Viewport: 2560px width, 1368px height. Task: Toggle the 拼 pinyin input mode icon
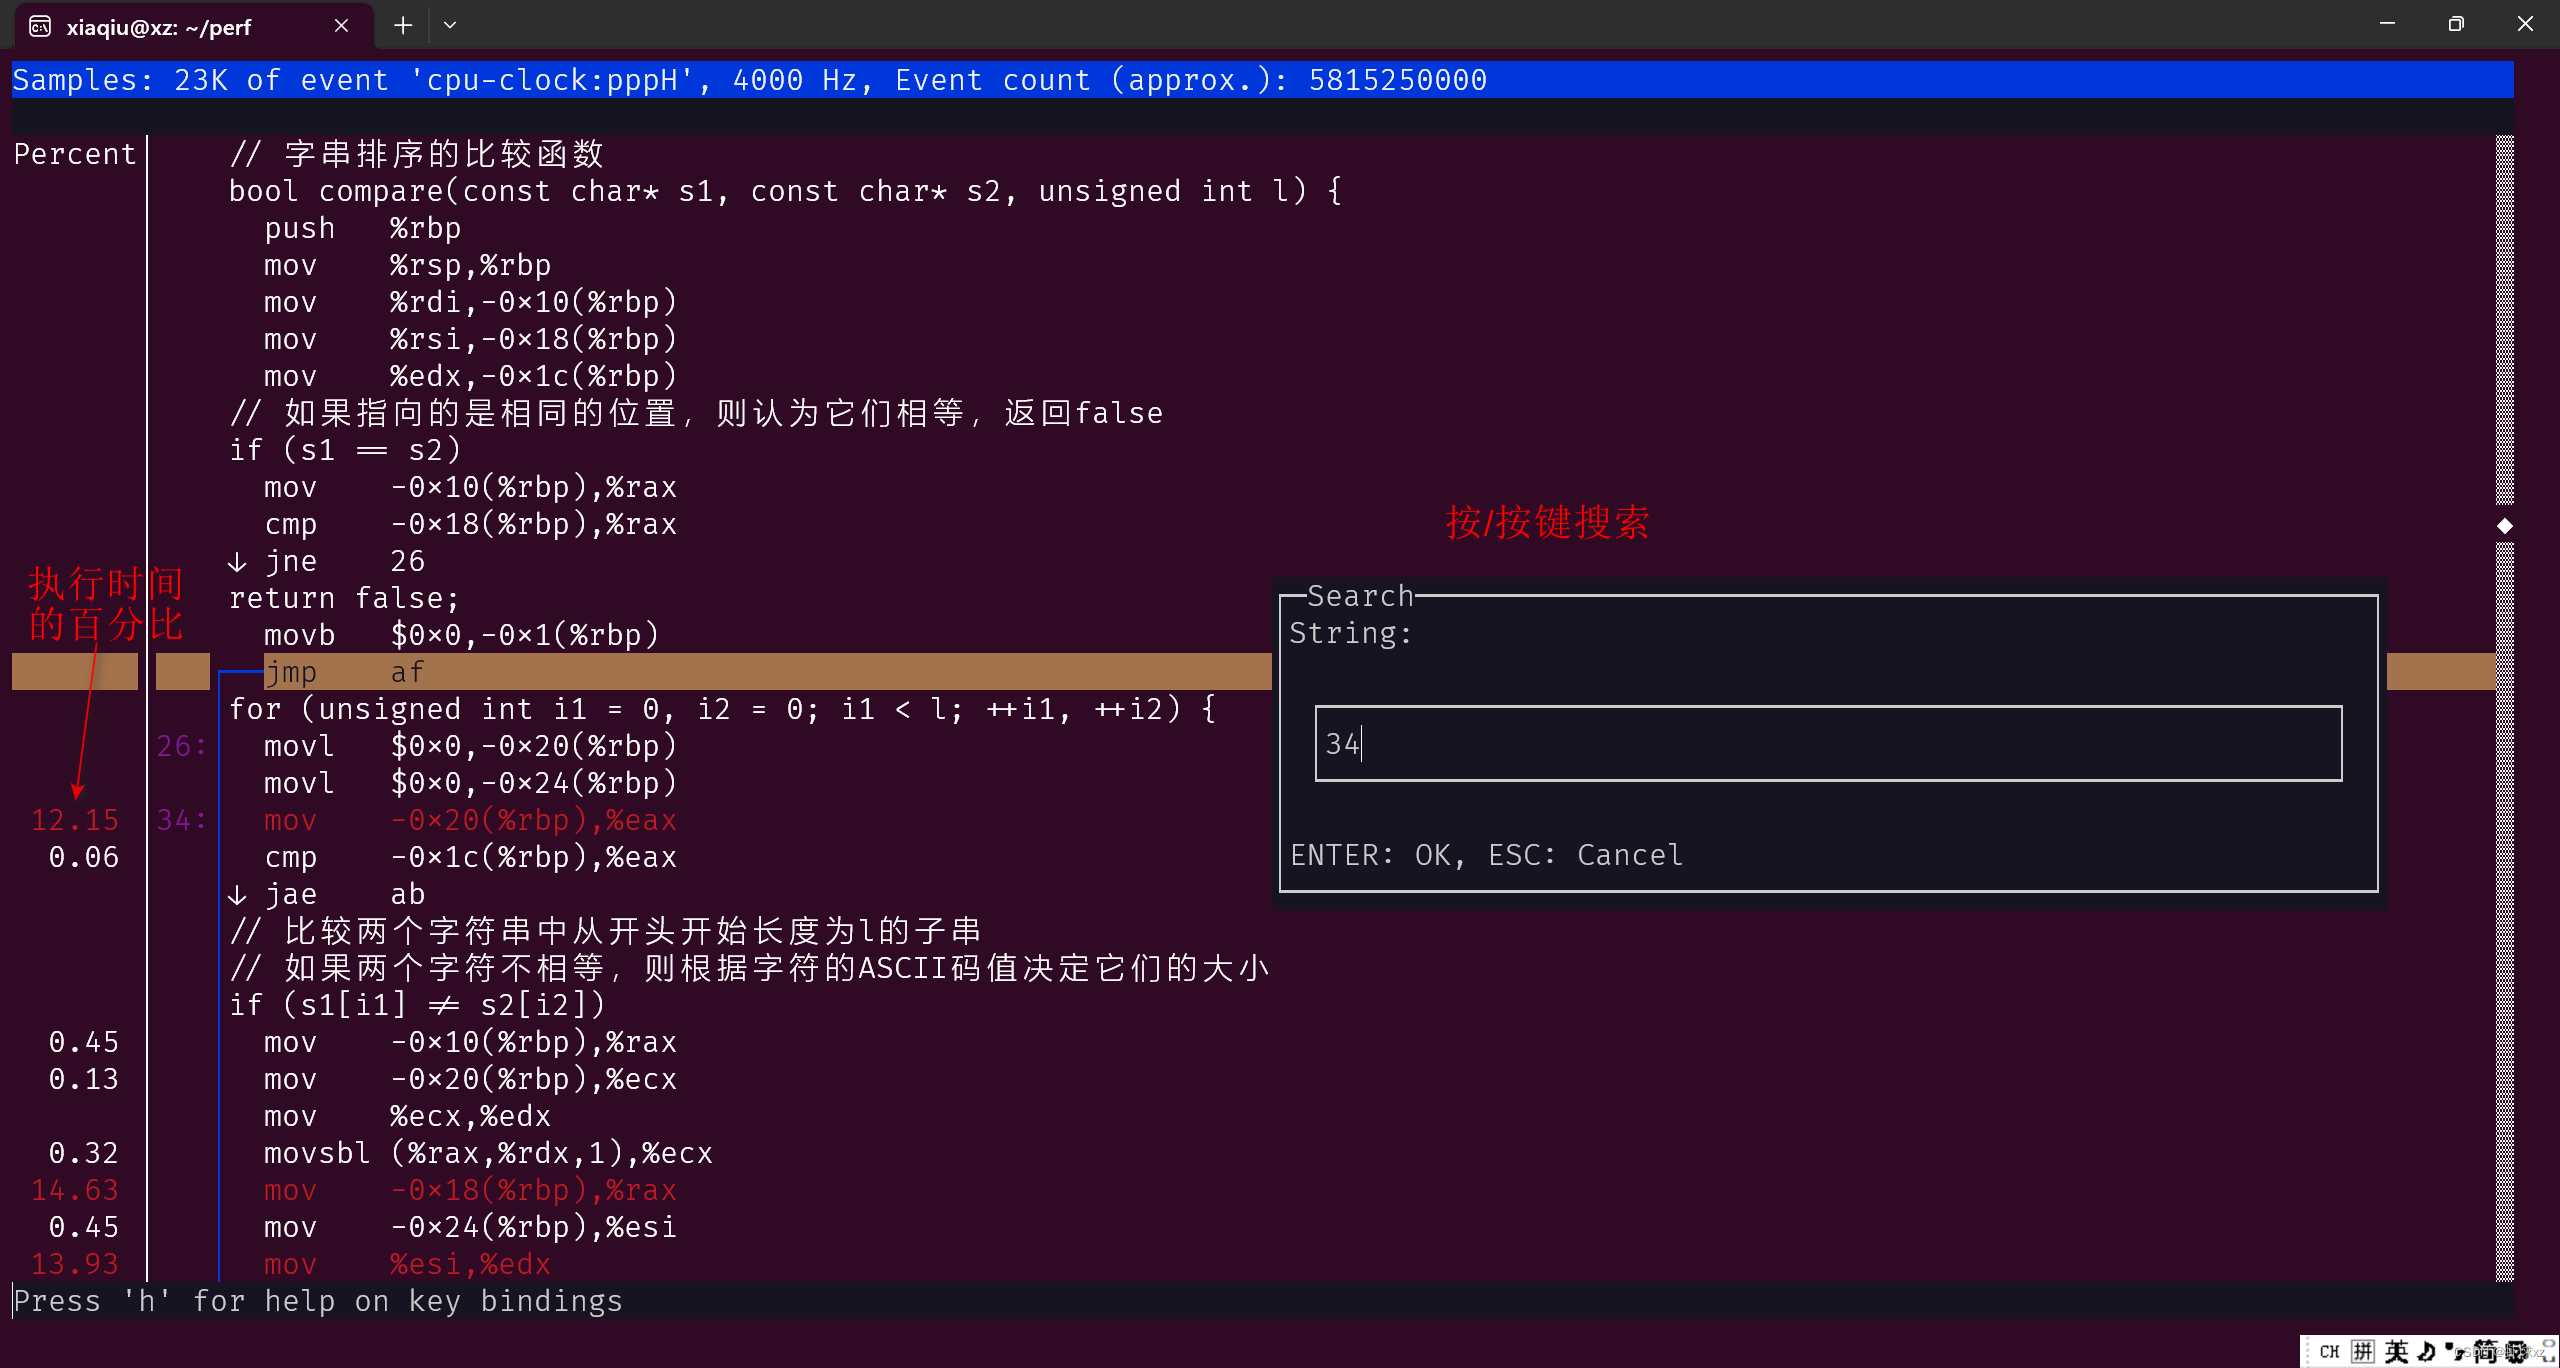click(2362, 1352)
